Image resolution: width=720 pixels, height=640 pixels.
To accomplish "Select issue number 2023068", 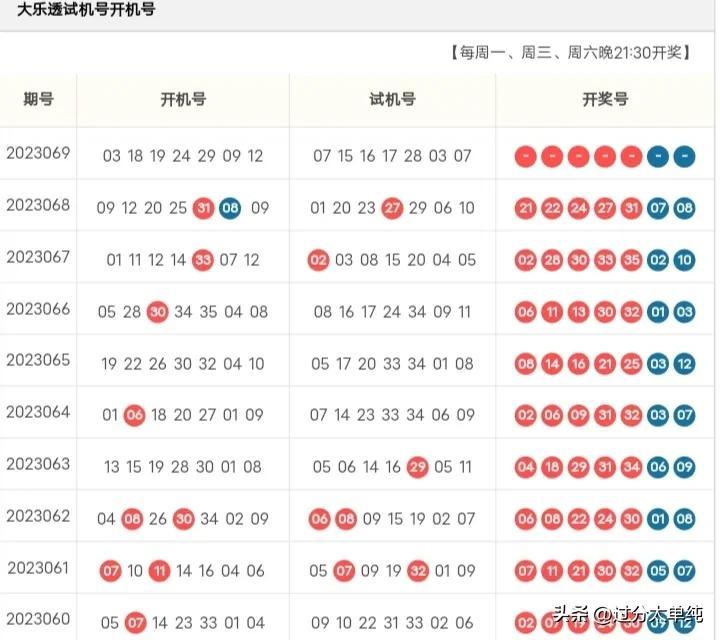I will [x=38, y=205].
